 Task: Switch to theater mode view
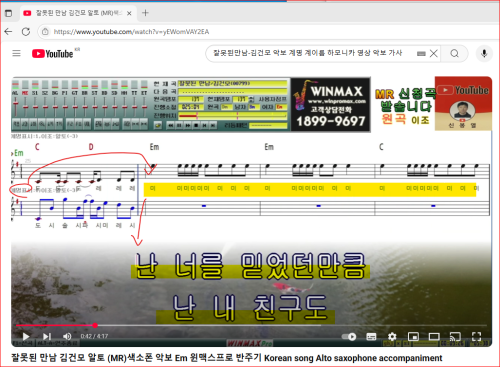point(434,337)
